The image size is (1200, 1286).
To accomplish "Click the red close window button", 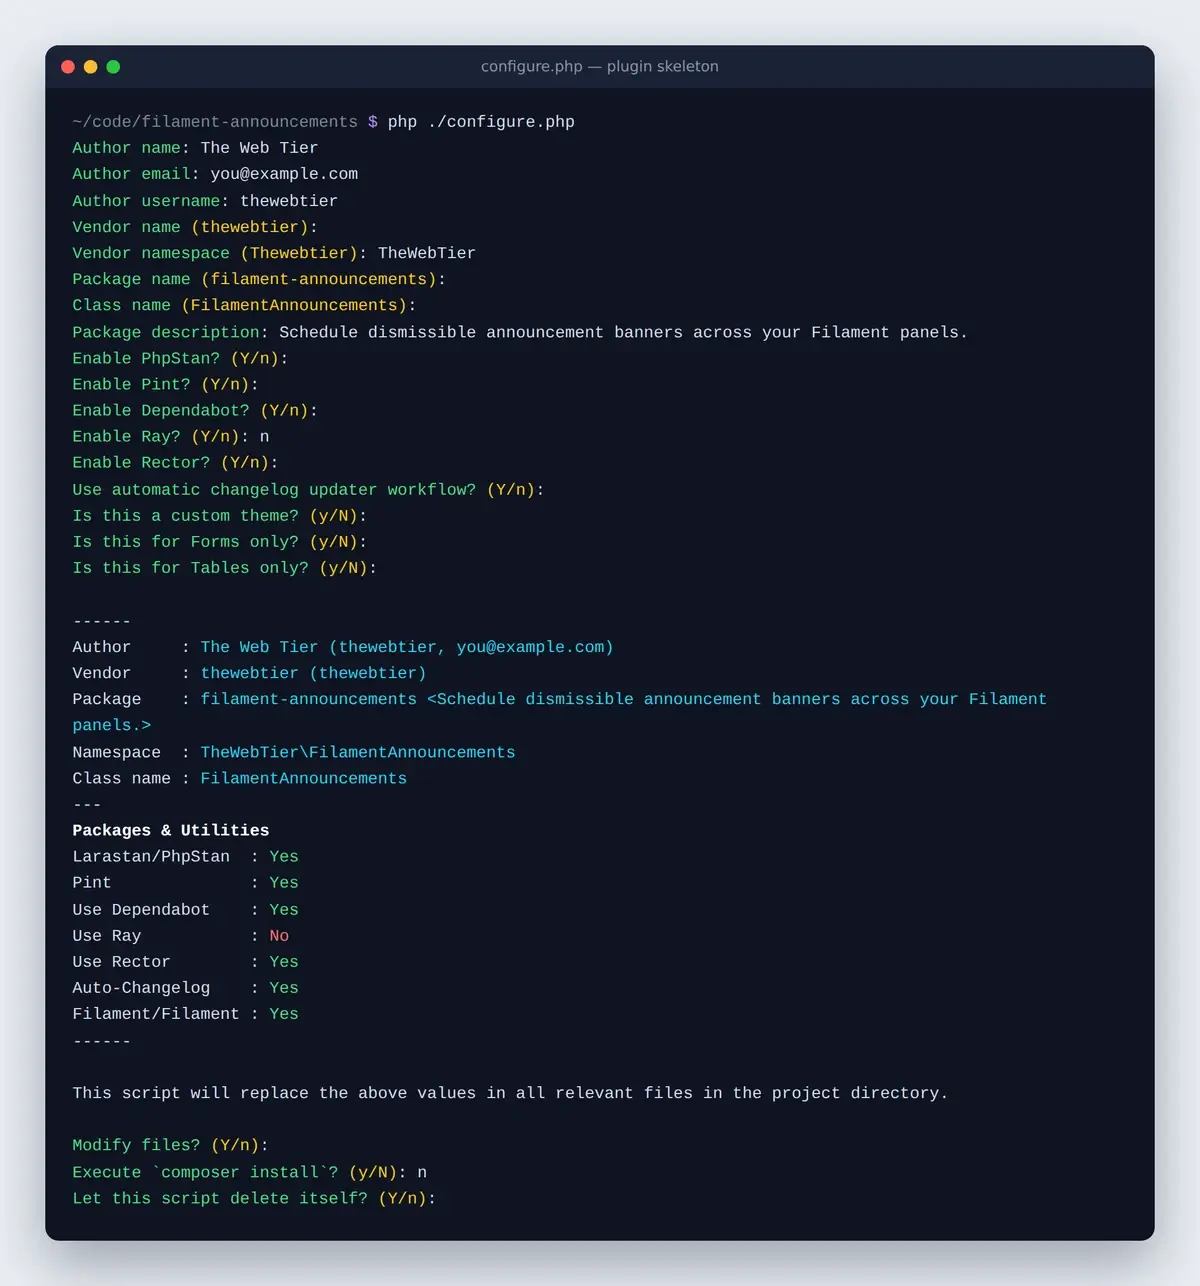I will click(x=68, y=67).
